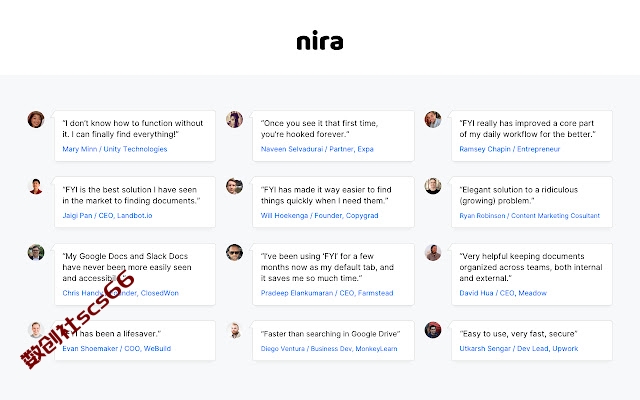
Task: Open Jaigi Pan / CEO, Landbot.io link
Action: click(107, 216)
